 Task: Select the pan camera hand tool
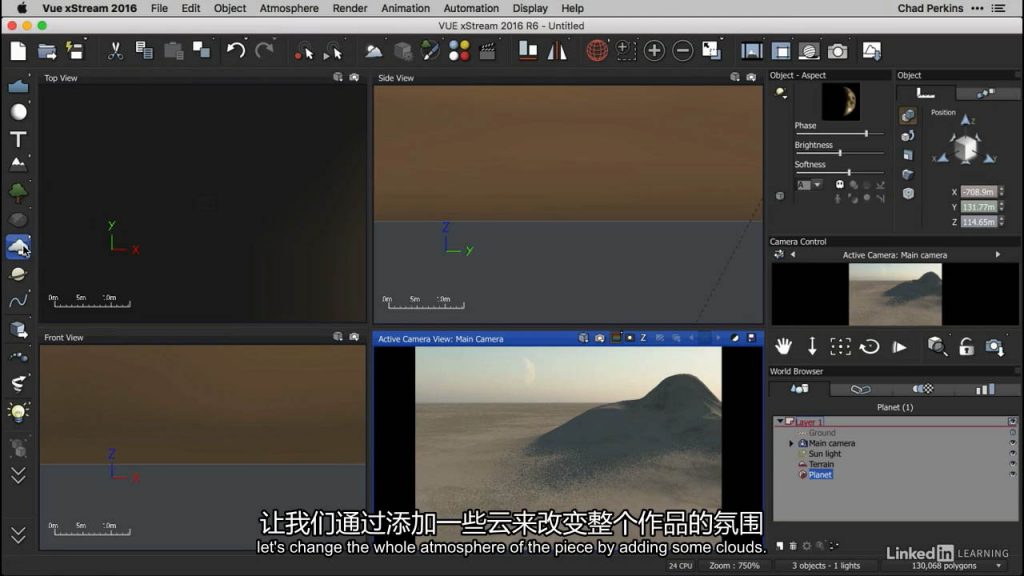(783, 346)
